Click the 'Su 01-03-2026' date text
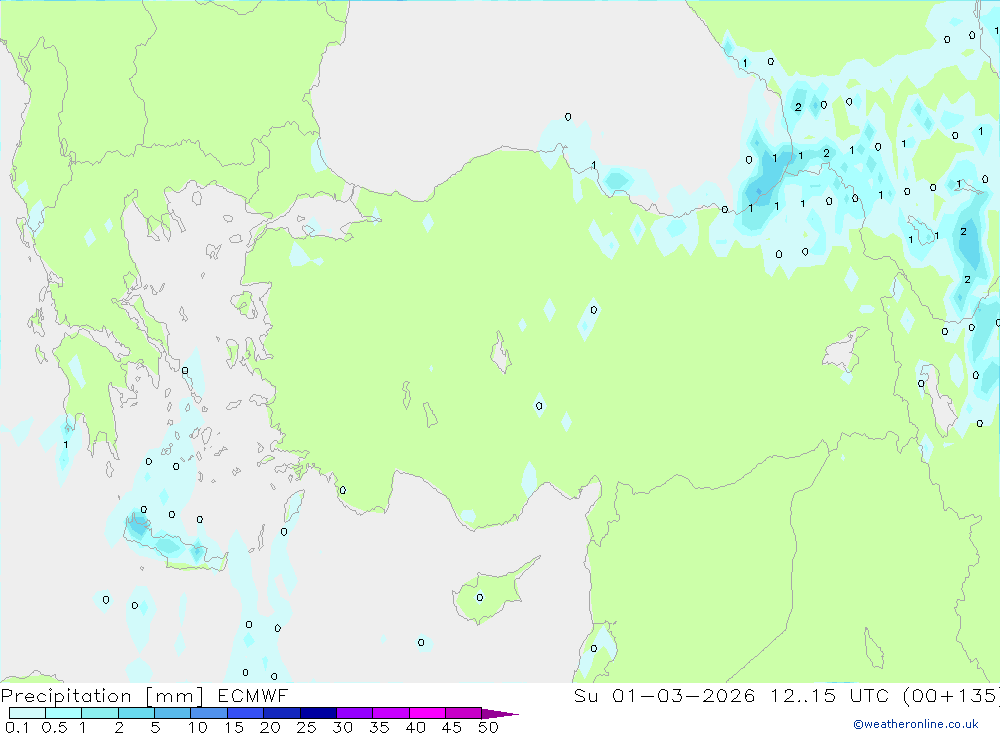Viewport: 1000px width, 733px height. click(664, 695)
